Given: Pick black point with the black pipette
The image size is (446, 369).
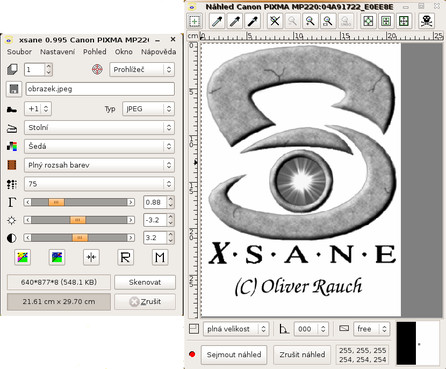Looking at the screenshot, I should click(253, 21).
